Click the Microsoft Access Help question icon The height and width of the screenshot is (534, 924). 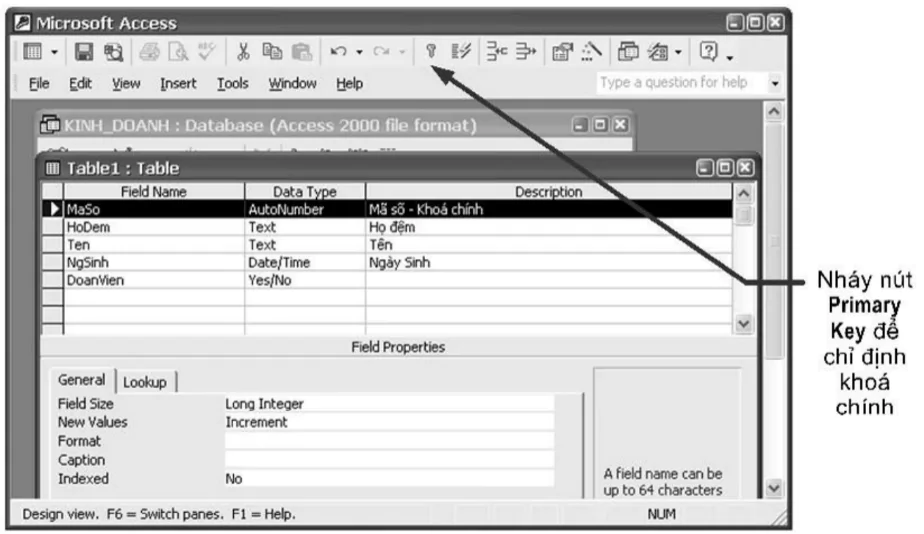708,52
